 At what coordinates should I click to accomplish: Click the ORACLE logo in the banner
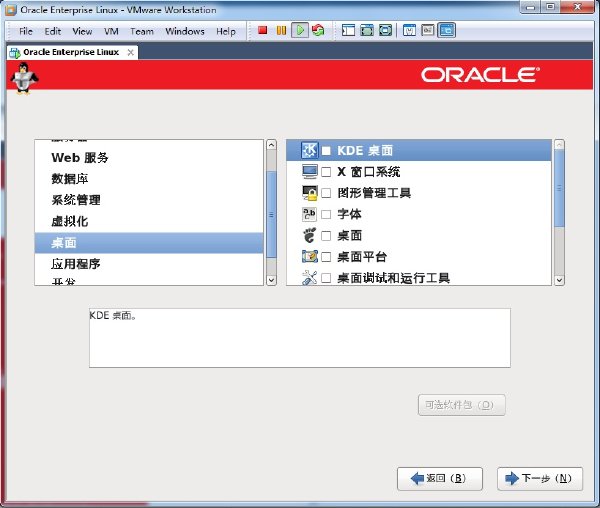click(x=481, y=75)
